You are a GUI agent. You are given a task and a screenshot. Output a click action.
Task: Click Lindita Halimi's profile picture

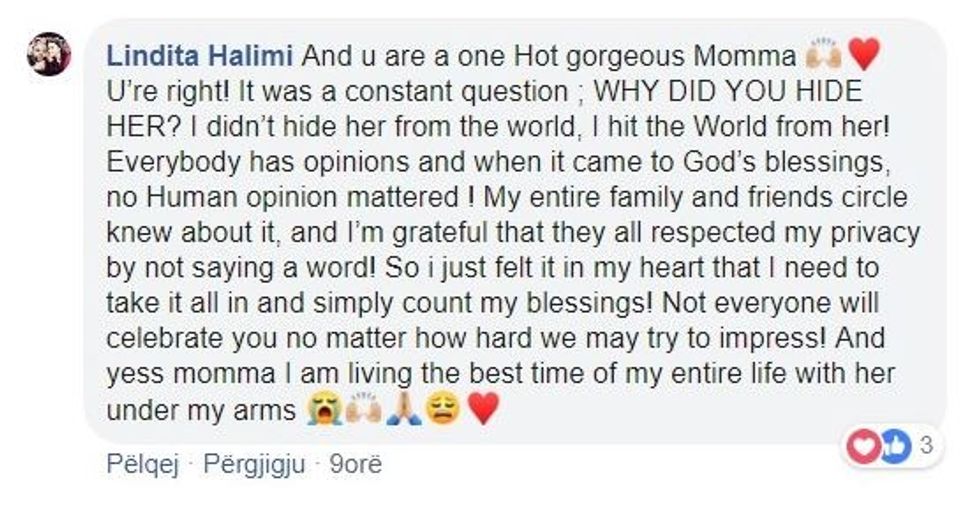(x=49, y=53)
